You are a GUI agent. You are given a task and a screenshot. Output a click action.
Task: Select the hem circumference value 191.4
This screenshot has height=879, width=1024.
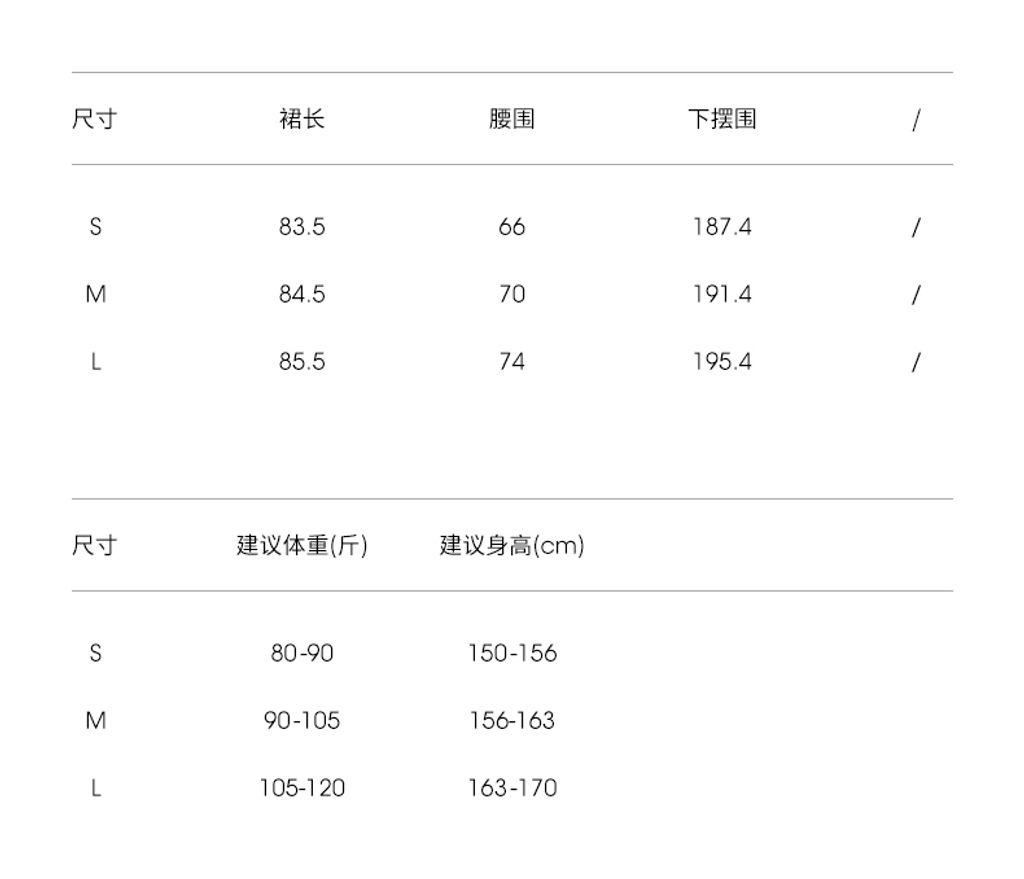pos(722,294)
